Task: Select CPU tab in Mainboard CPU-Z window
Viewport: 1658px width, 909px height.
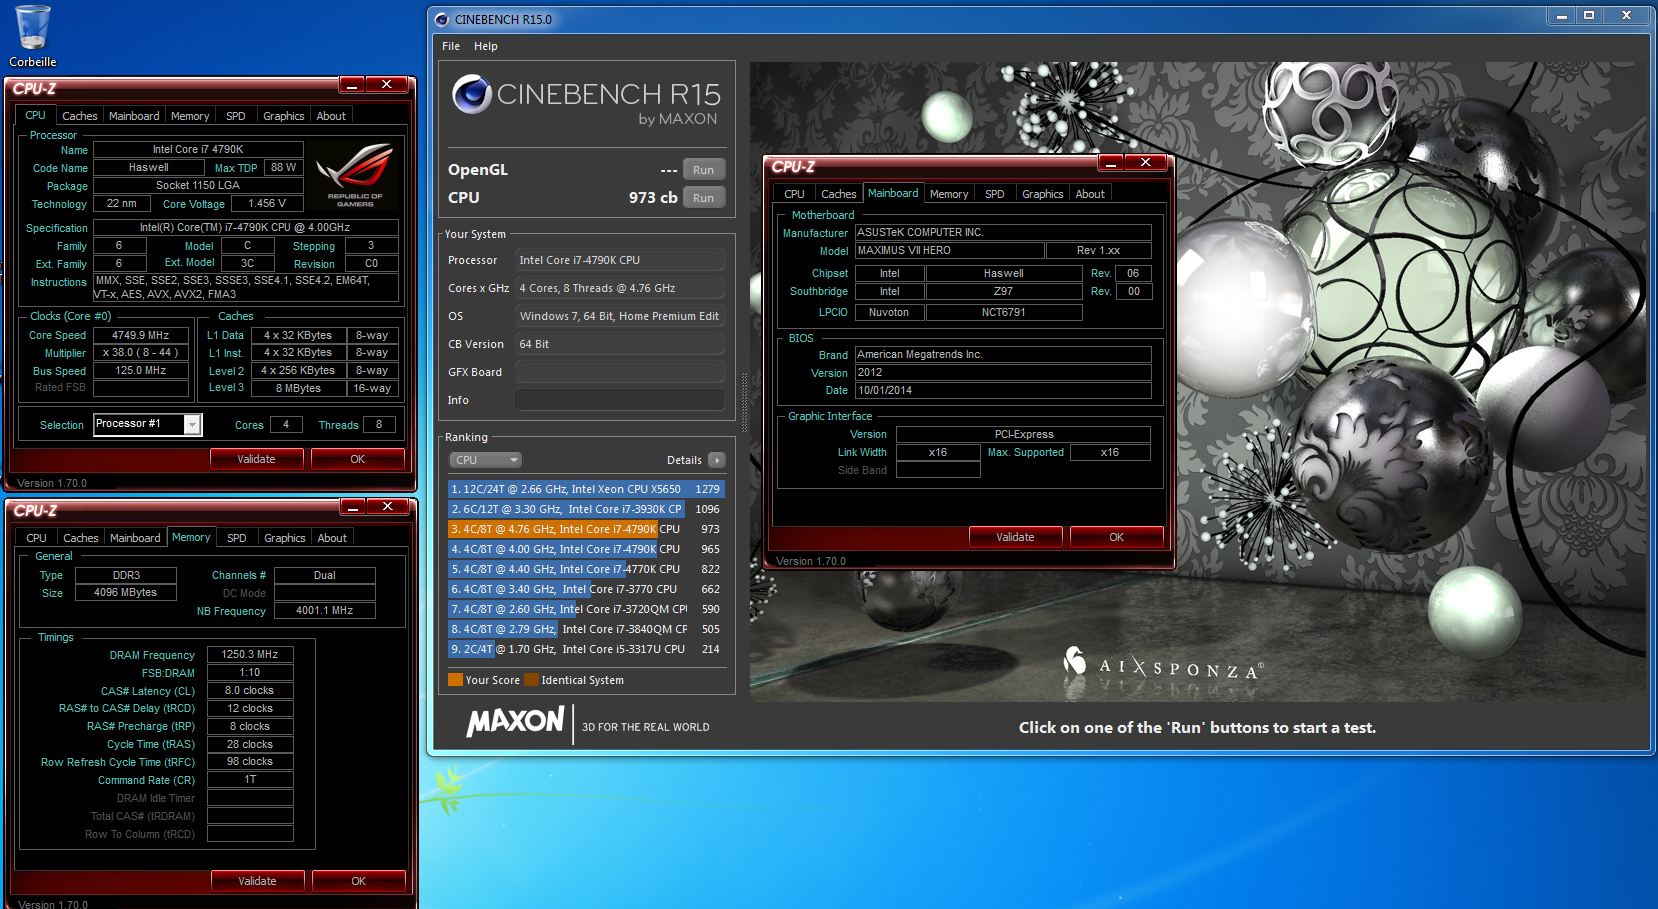Action: point(795,194)
